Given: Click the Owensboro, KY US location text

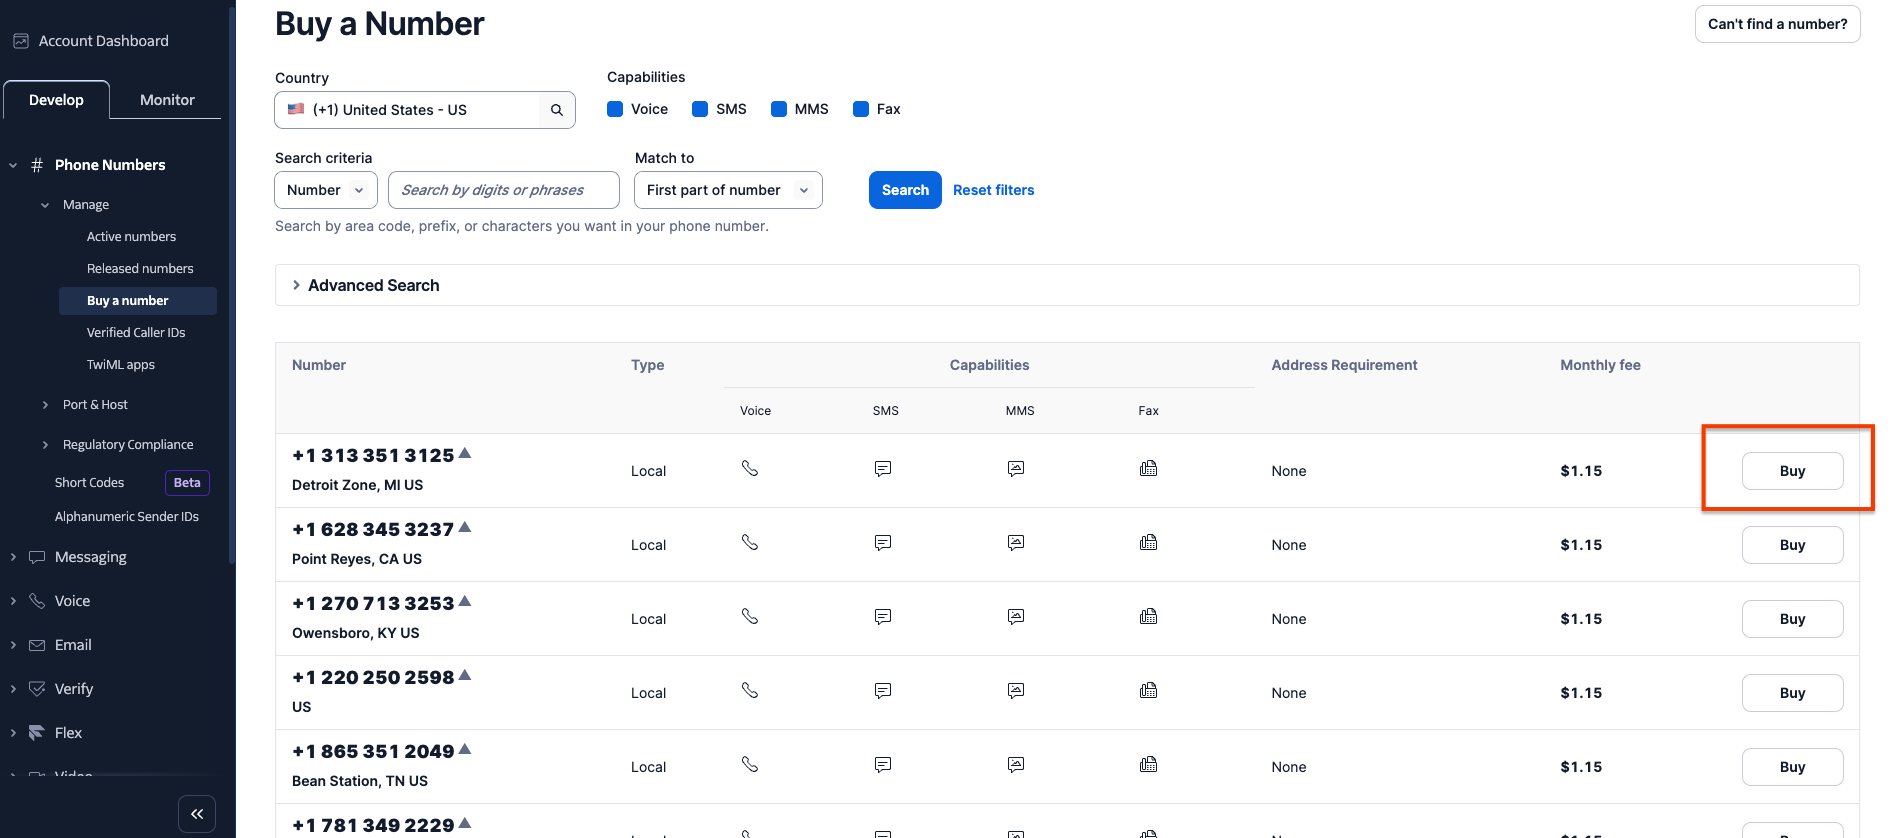Looking at the screenshot, I should click(x=356, y=633).
